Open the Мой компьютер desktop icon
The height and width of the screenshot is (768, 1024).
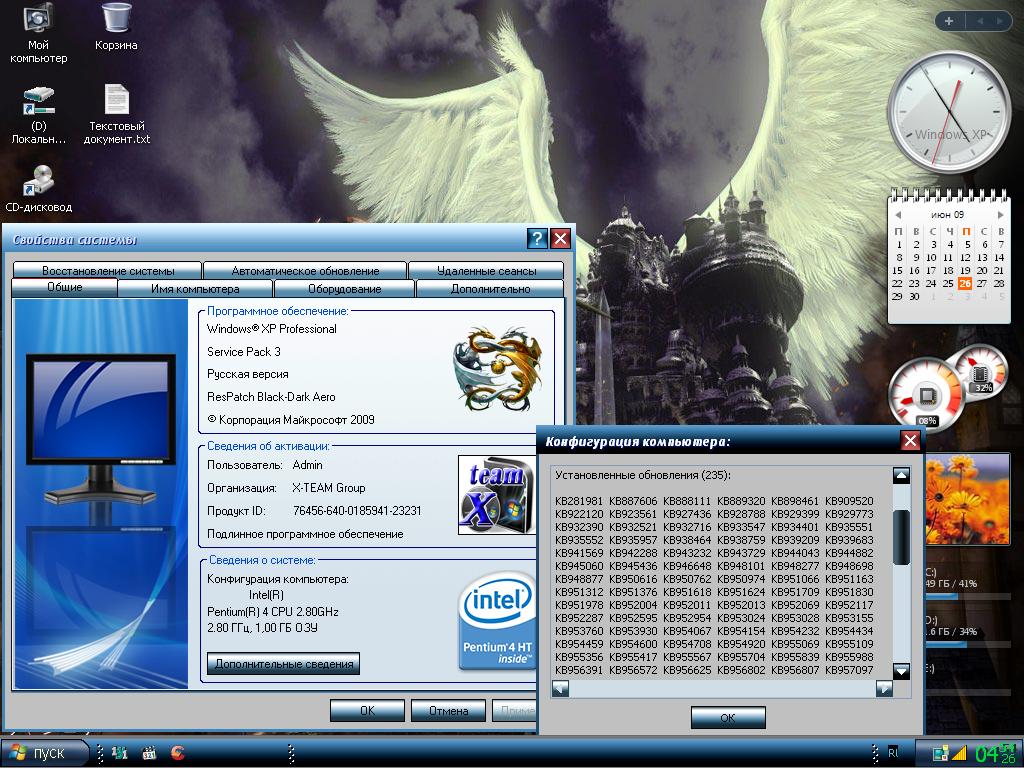click(38, 33)
